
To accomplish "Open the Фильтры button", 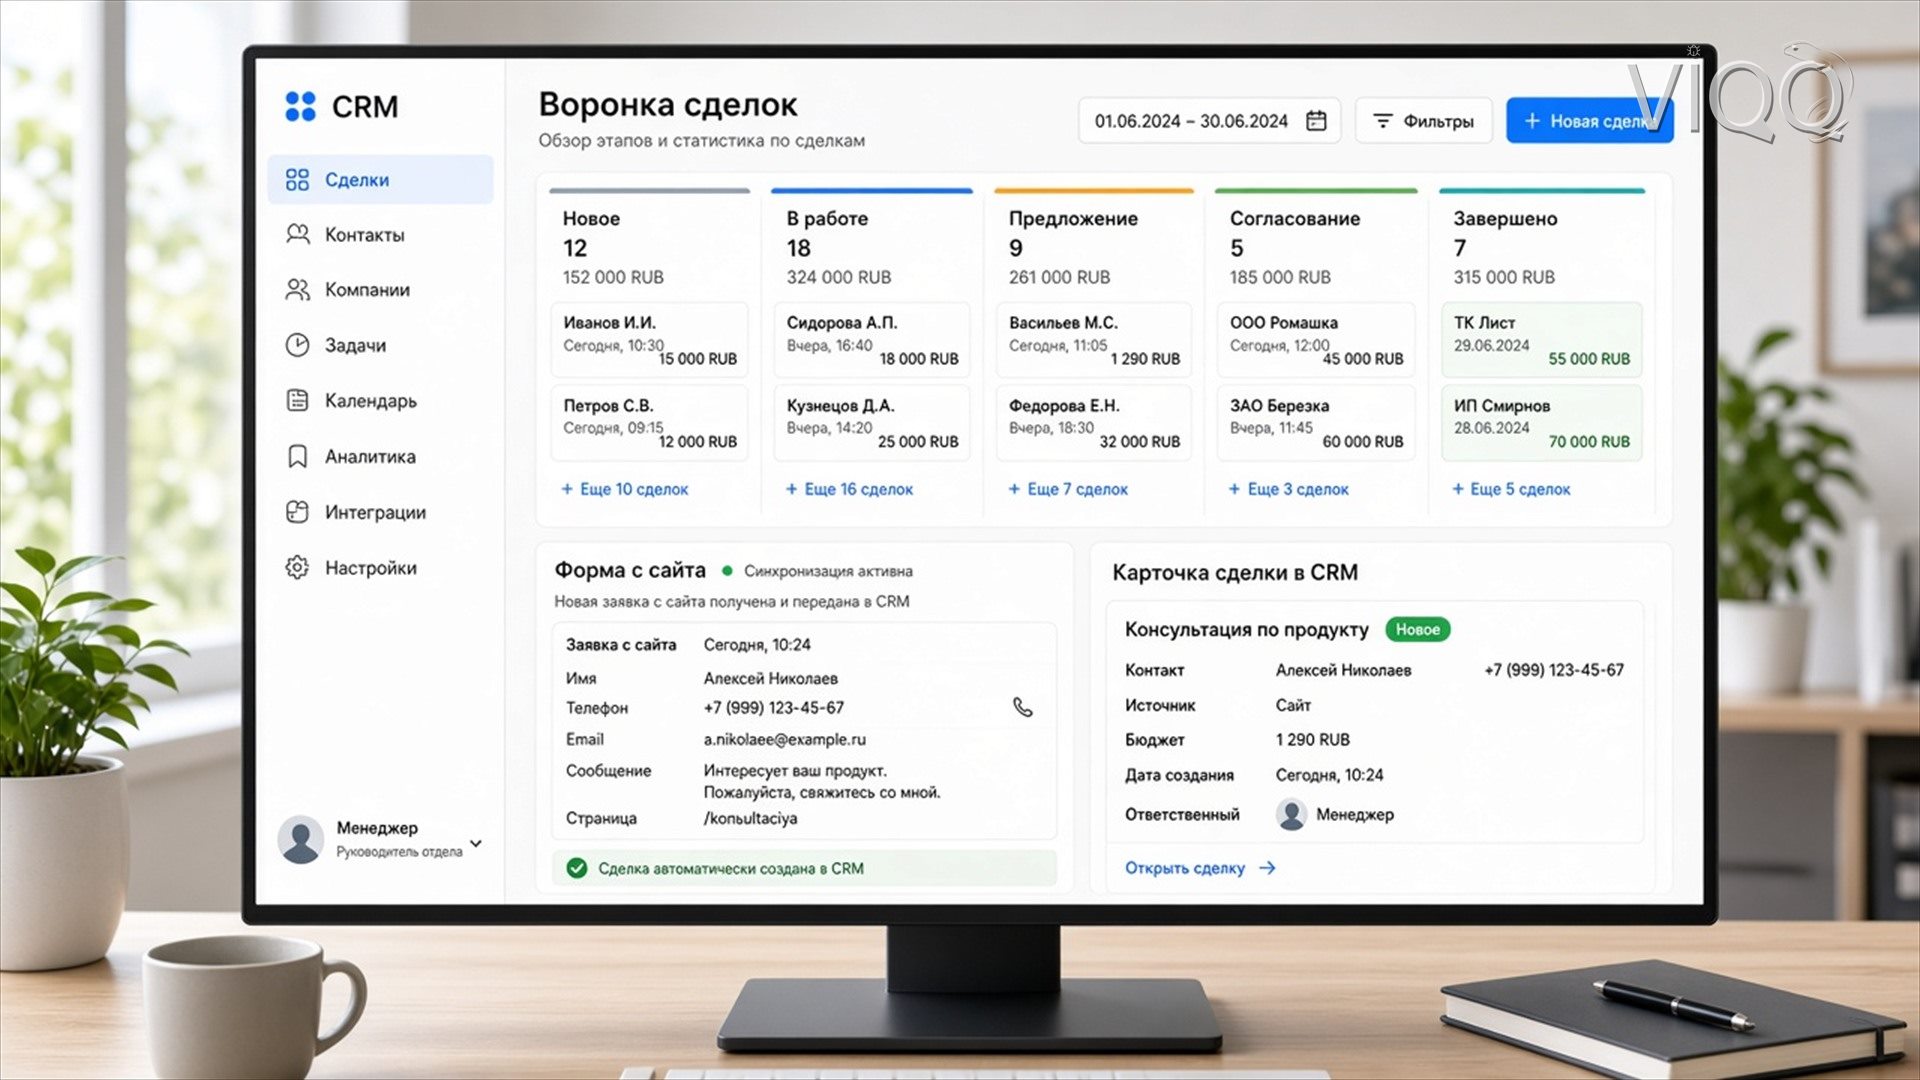I will point(1423,121).
